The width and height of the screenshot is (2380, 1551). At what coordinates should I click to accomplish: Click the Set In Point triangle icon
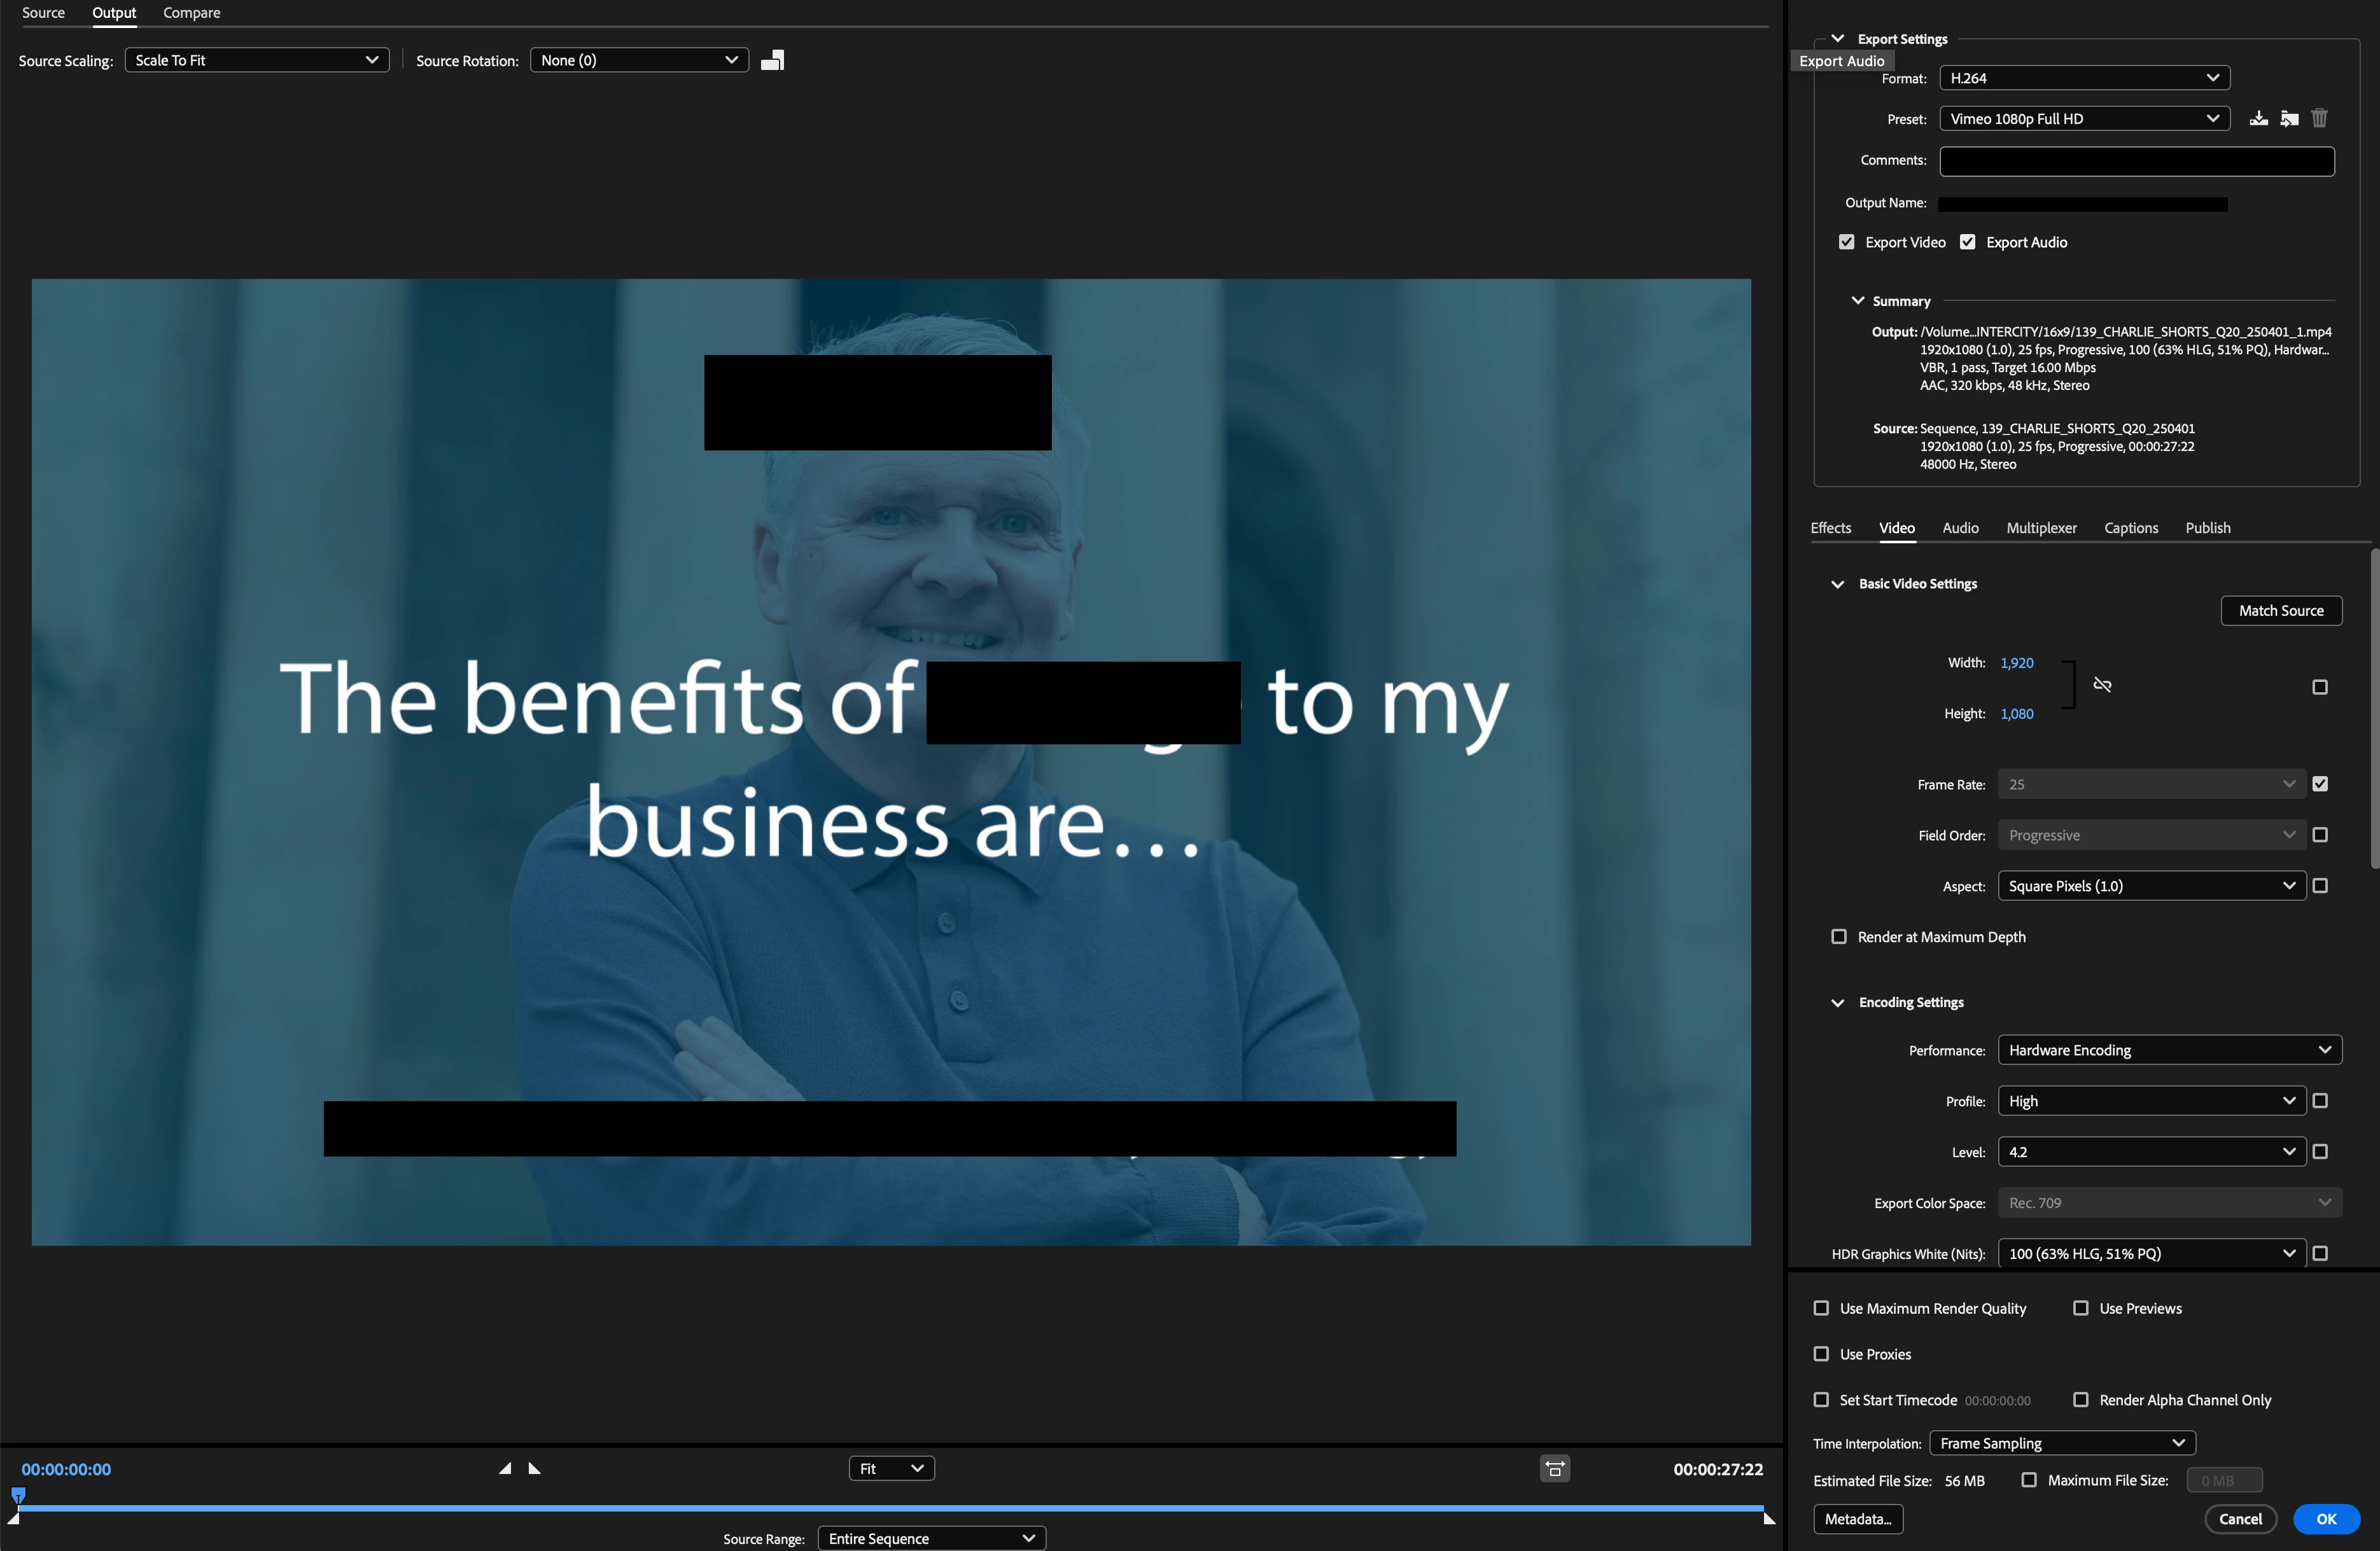coord(506,1468)
